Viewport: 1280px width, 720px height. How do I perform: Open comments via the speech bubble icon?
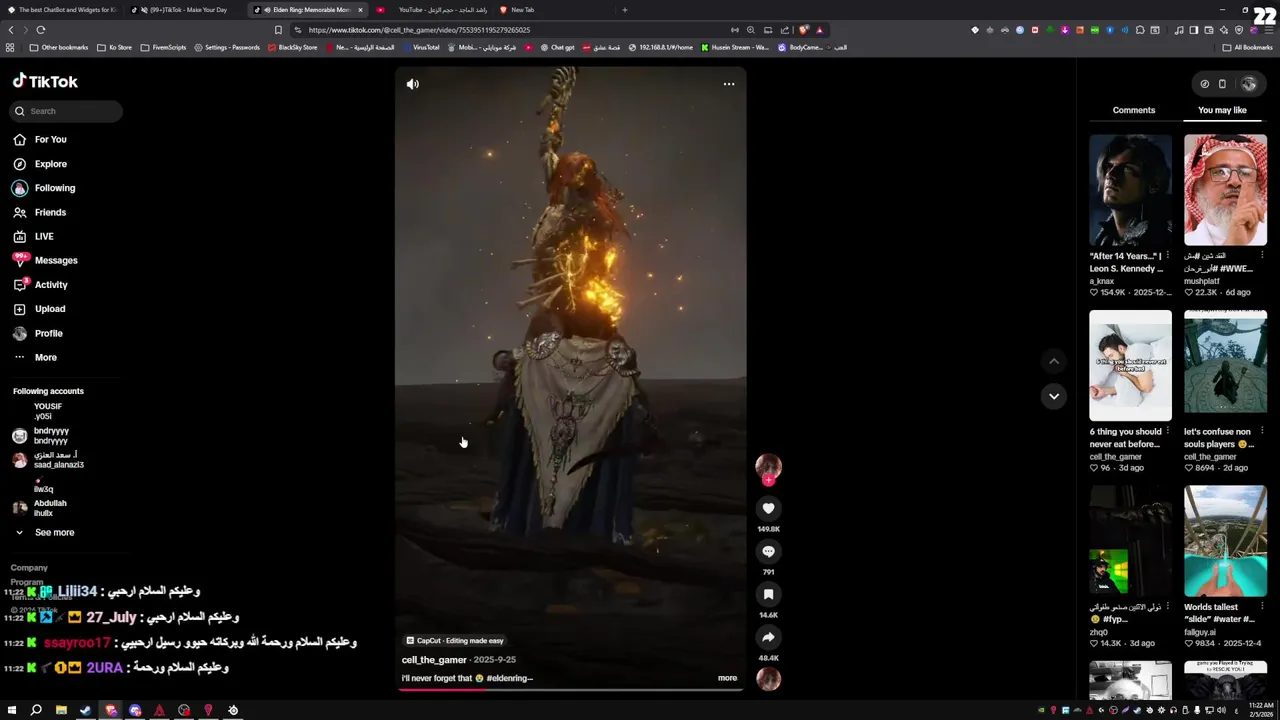768,551
